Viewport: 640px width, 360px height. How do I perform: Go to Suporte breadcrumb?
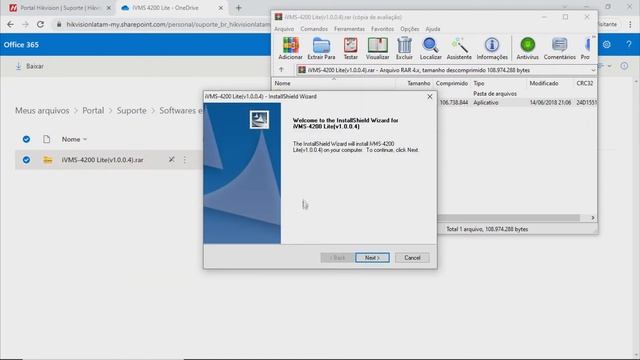pyautogui.click(x=131, y=111)
